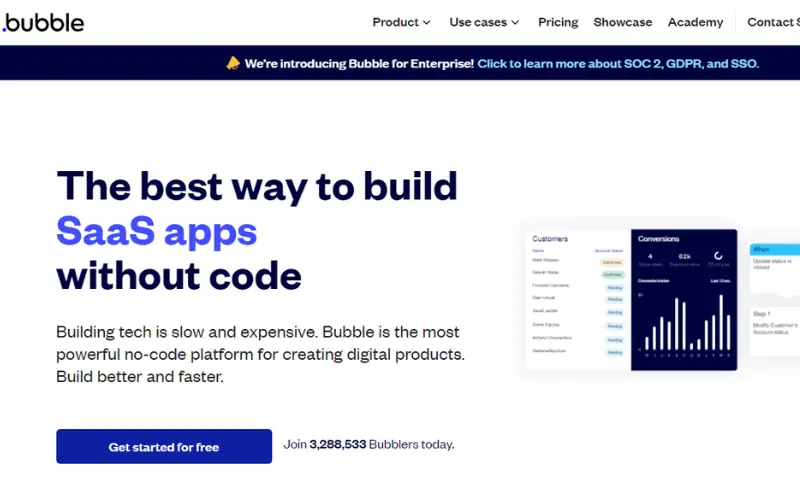Click the 'Step 1' workflow card
Screen dimensions: 800x500
[x=775, y=331]
